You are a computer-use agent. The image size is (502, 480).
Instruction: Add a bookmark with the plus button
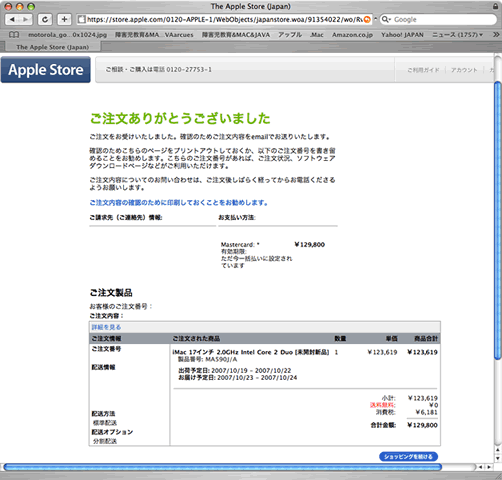[64, 19]
